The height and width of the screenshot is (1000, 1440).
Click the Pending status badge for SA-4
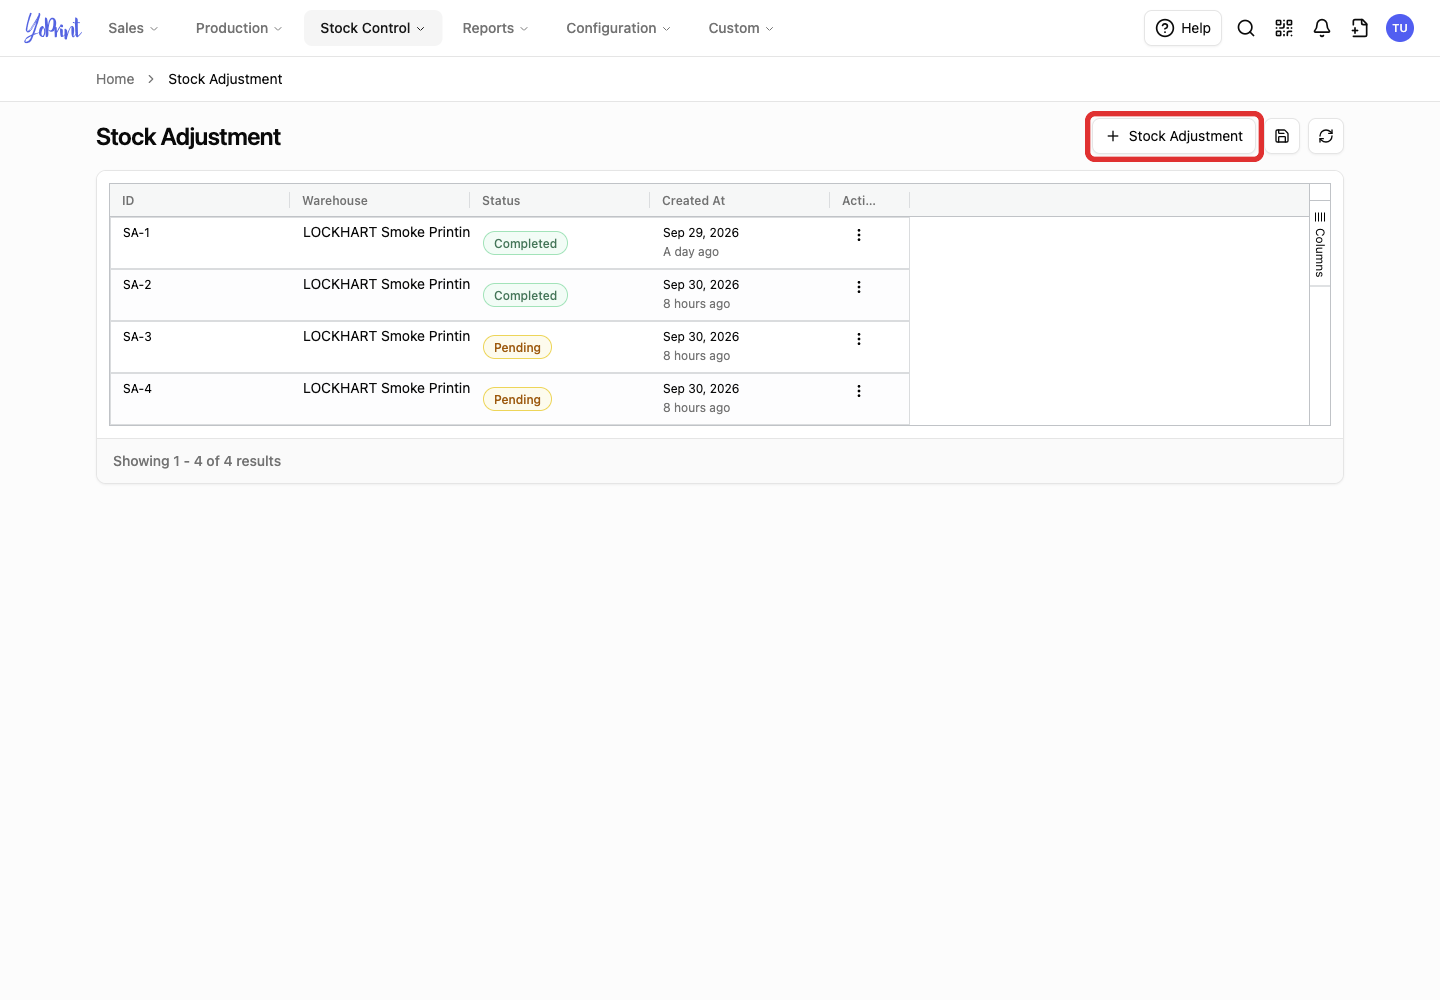517,399
